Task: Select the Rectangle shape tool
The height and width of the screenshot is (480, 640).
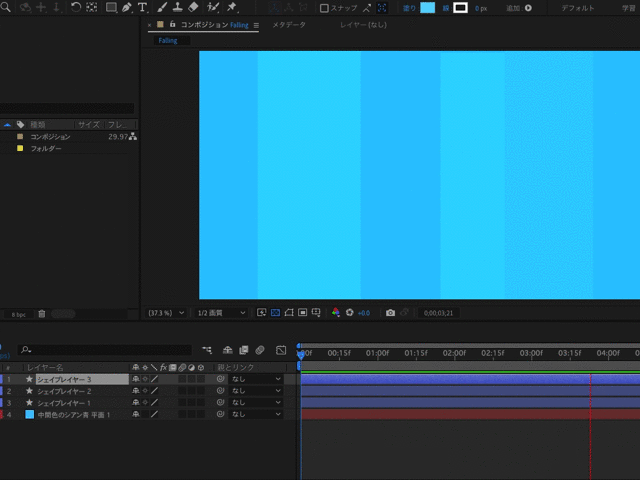Action: pyautogui.click(x=111, y=8)
